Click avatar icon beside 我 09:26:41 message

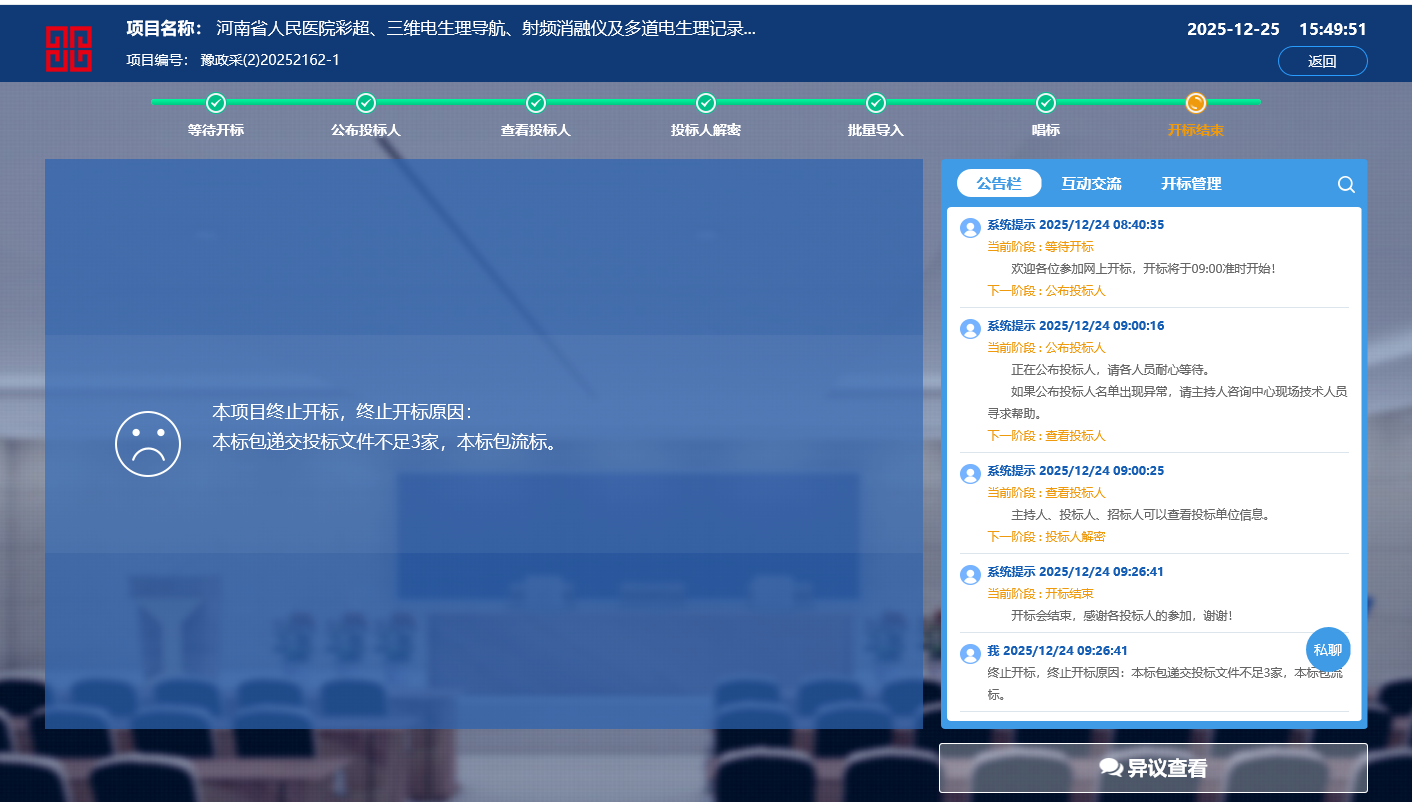(x=970, y=654)
